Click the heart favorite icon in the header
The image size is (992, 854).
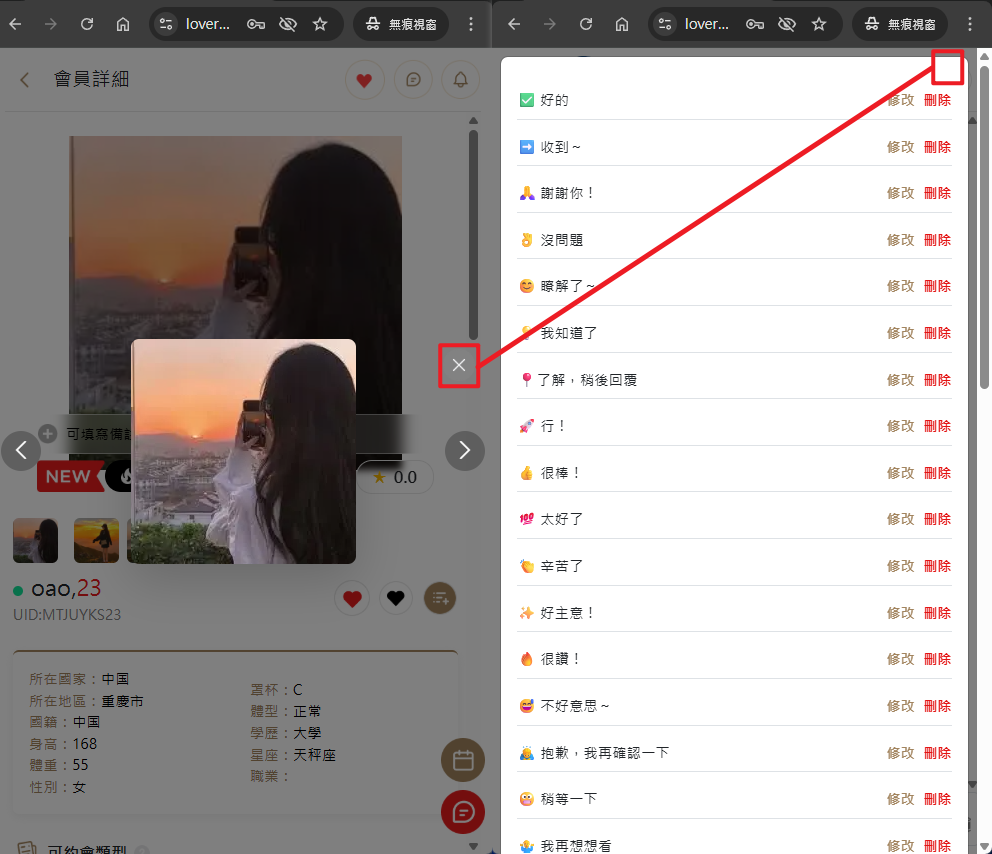364,80
